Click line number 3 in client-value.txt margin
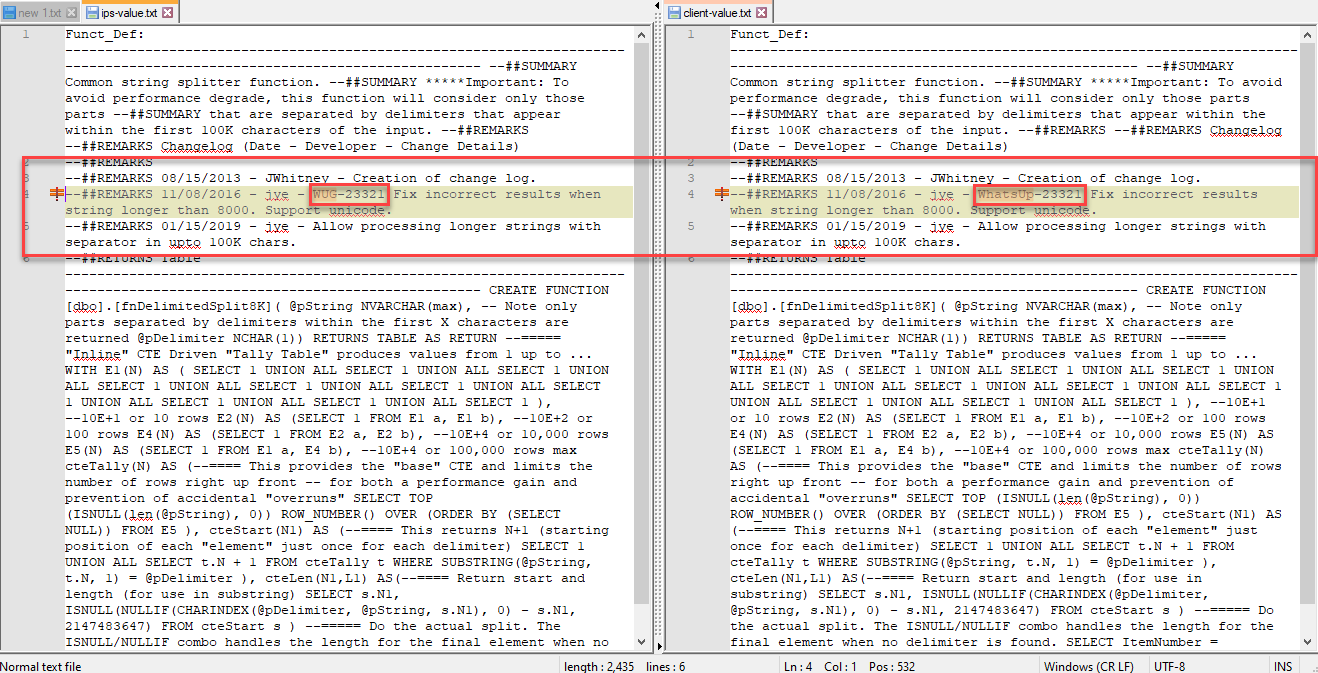The image size is (1318, 673). 691,178
